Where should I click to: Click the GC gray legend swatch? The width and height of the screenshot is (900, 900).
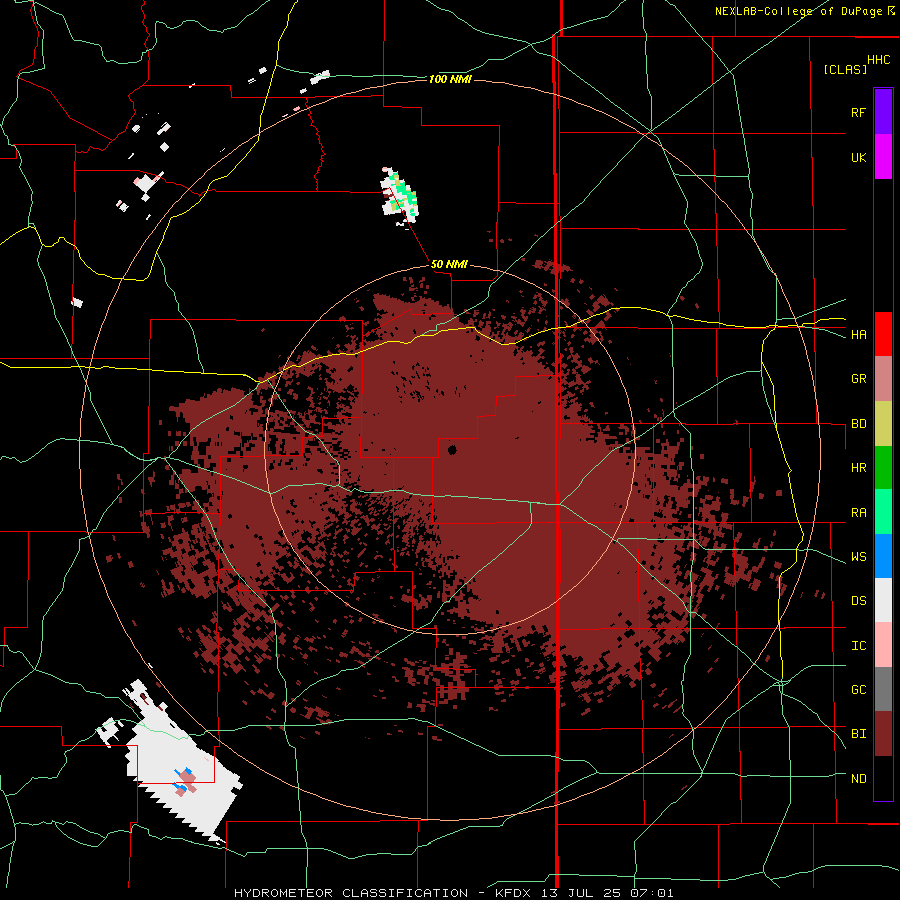[883, 689]
